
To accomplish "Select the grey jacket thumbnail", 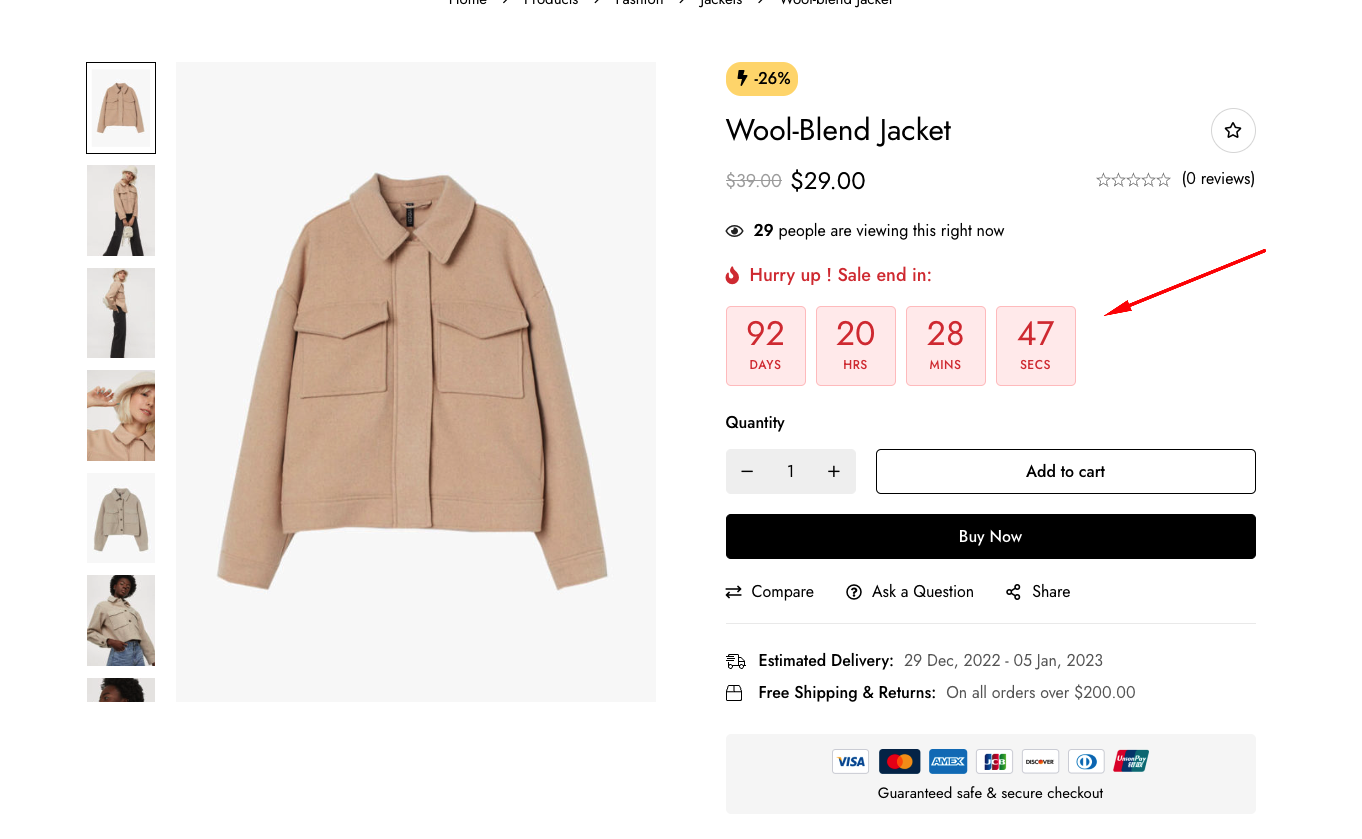I will (x=121, y=518).
